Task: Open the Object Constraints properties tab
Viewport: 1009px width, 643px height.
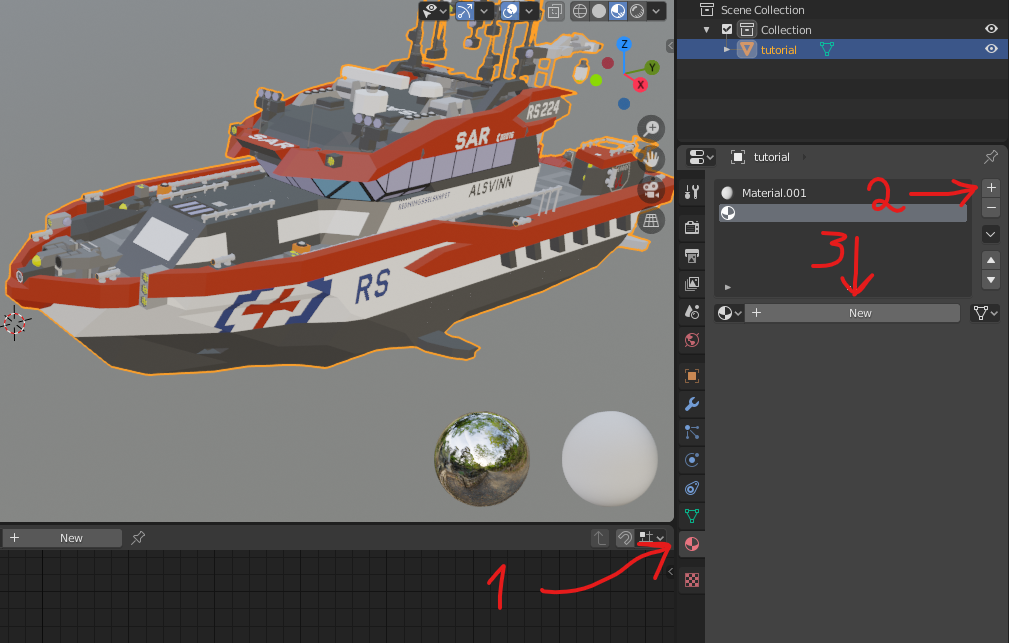Action: pos(692,488)
